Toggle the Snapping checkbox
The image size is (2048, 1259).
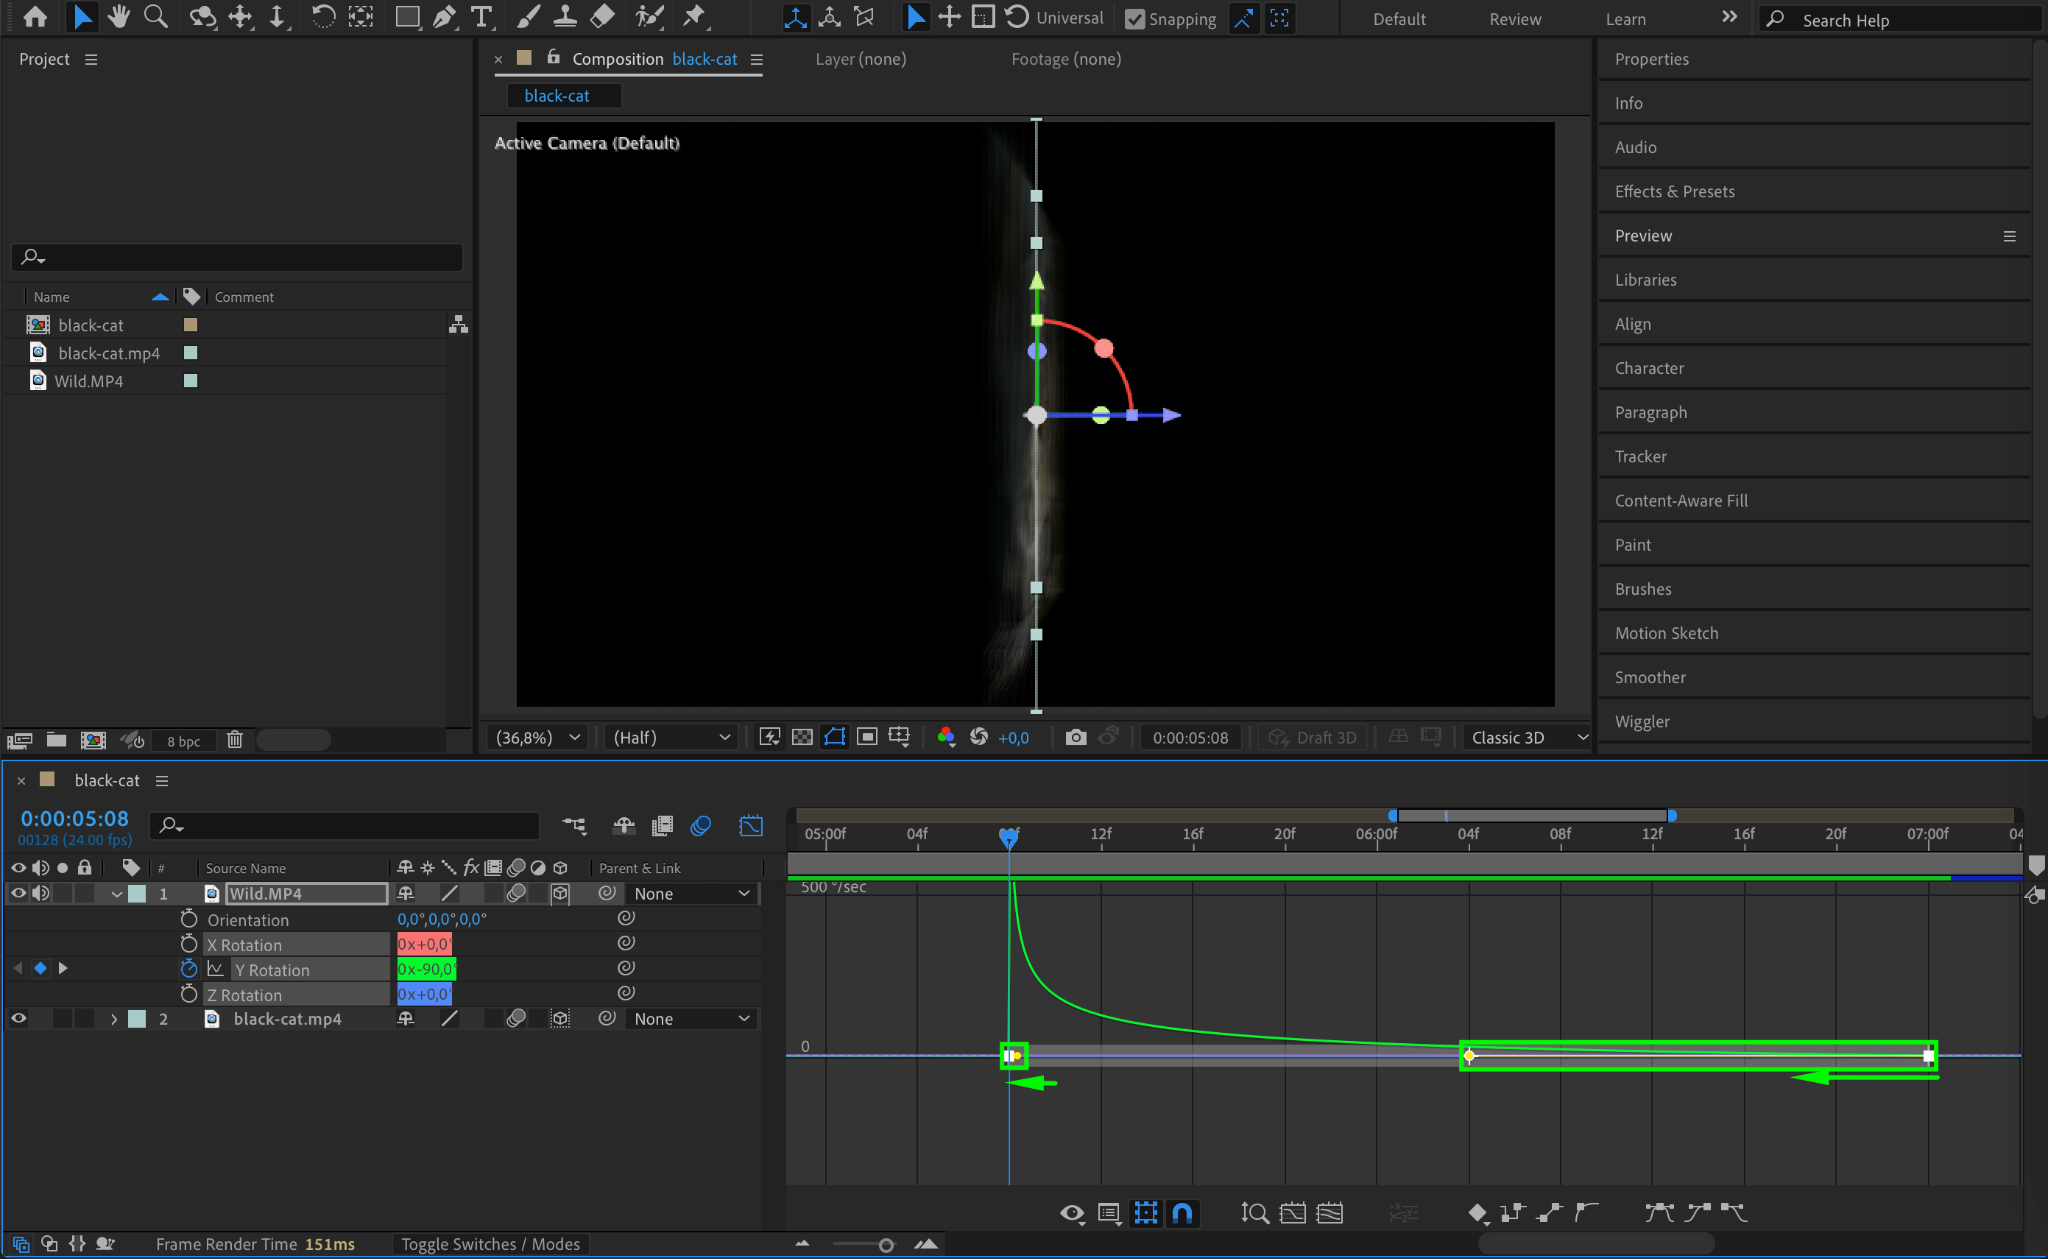coord(1135,19)
